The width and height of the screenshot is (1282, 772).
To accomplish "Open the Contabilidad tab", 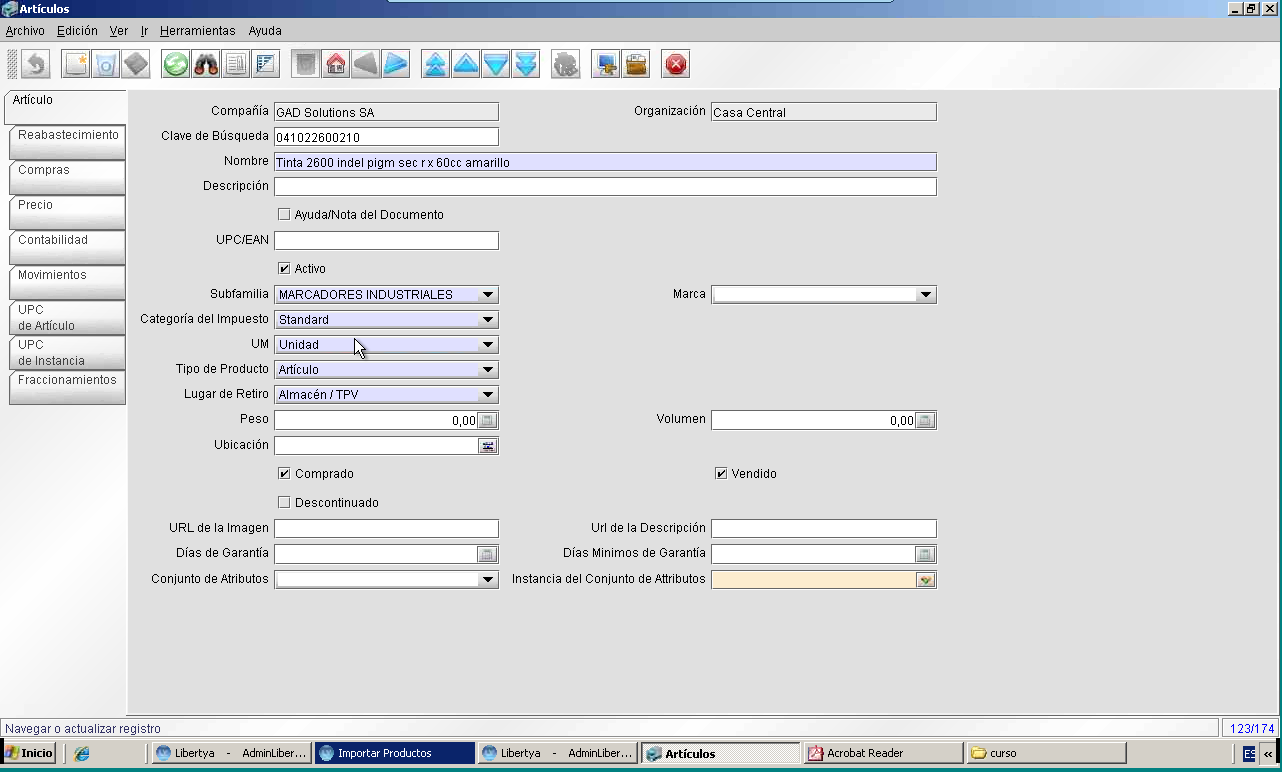I will 67,247.
